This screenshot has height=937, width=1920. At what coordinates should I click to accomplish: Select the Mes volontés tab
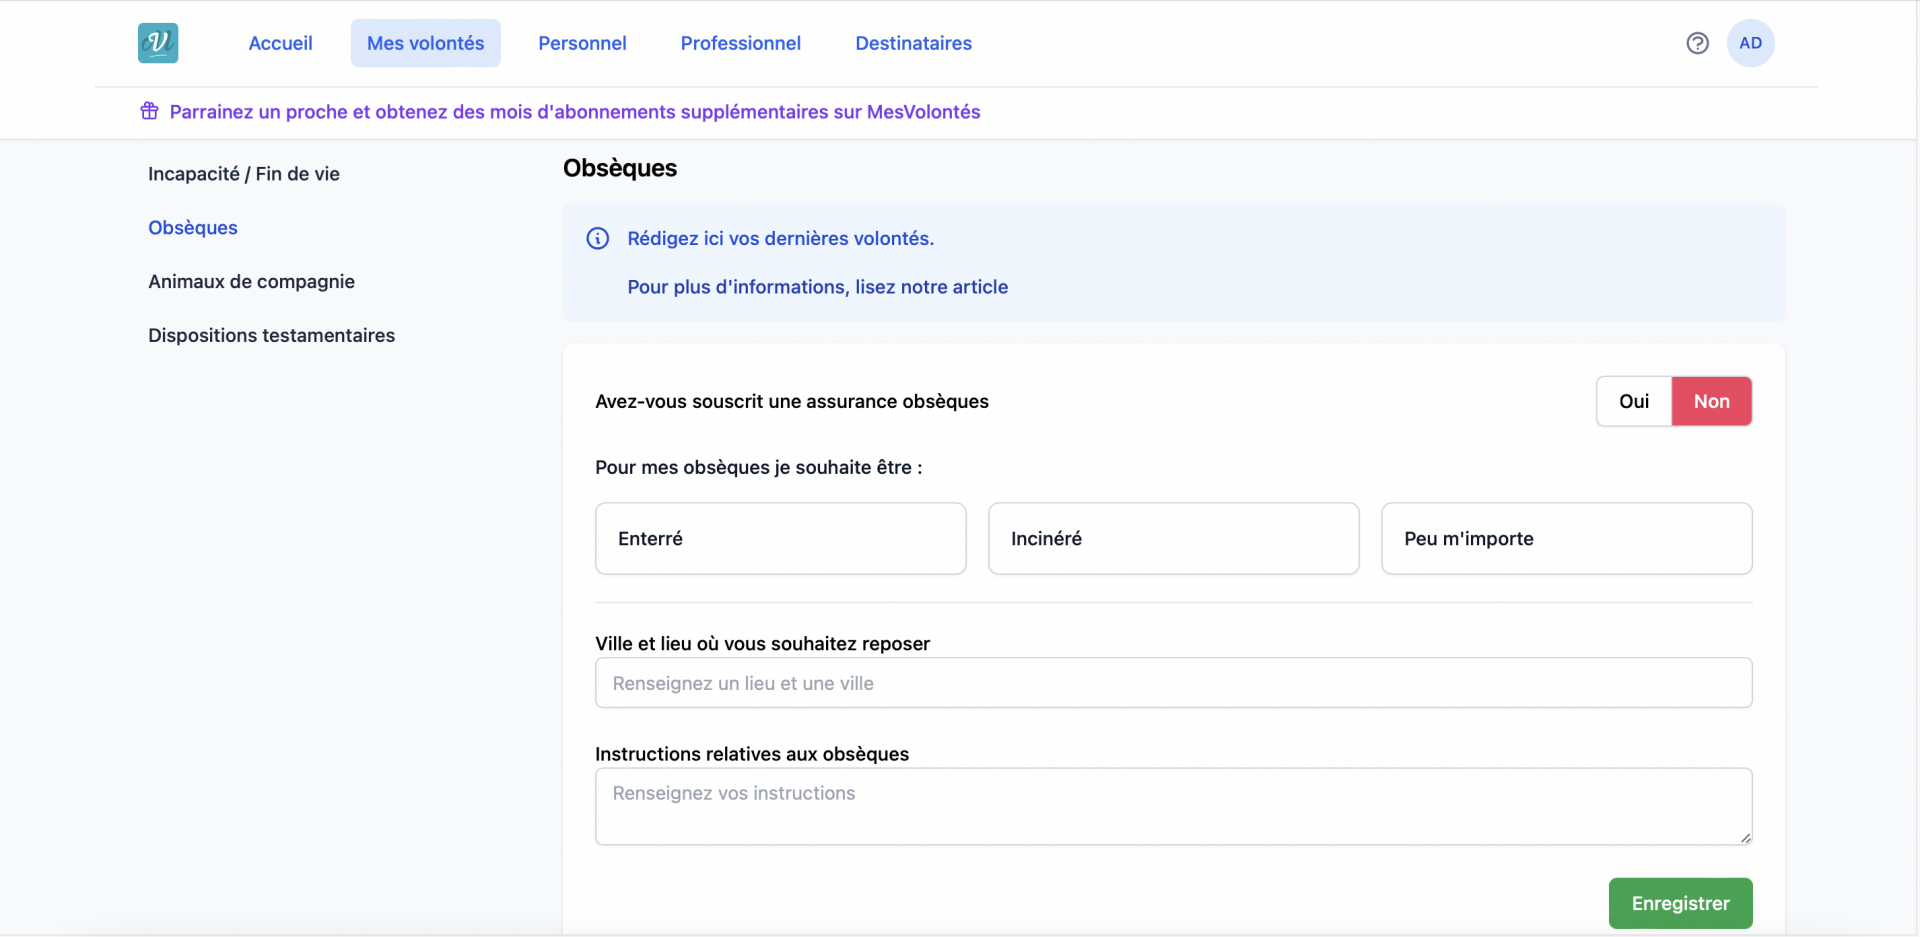(425, 43)
